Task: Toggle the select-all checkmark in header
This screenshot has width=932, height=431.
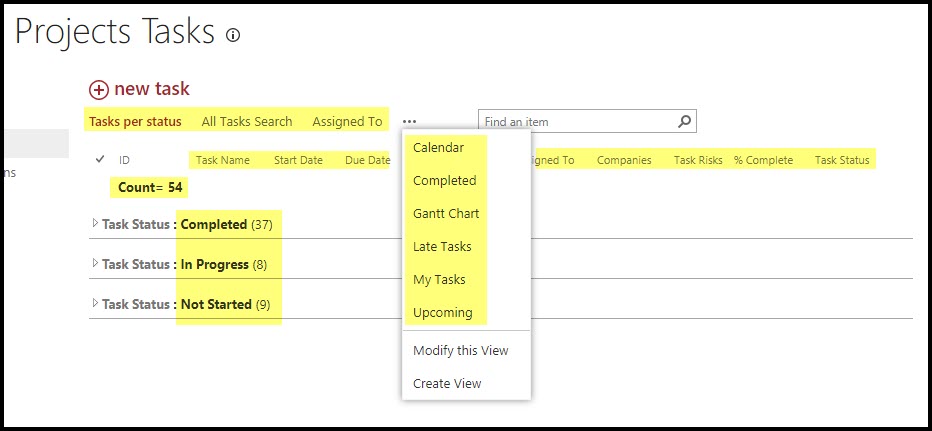Action: (x=100, y=159)
